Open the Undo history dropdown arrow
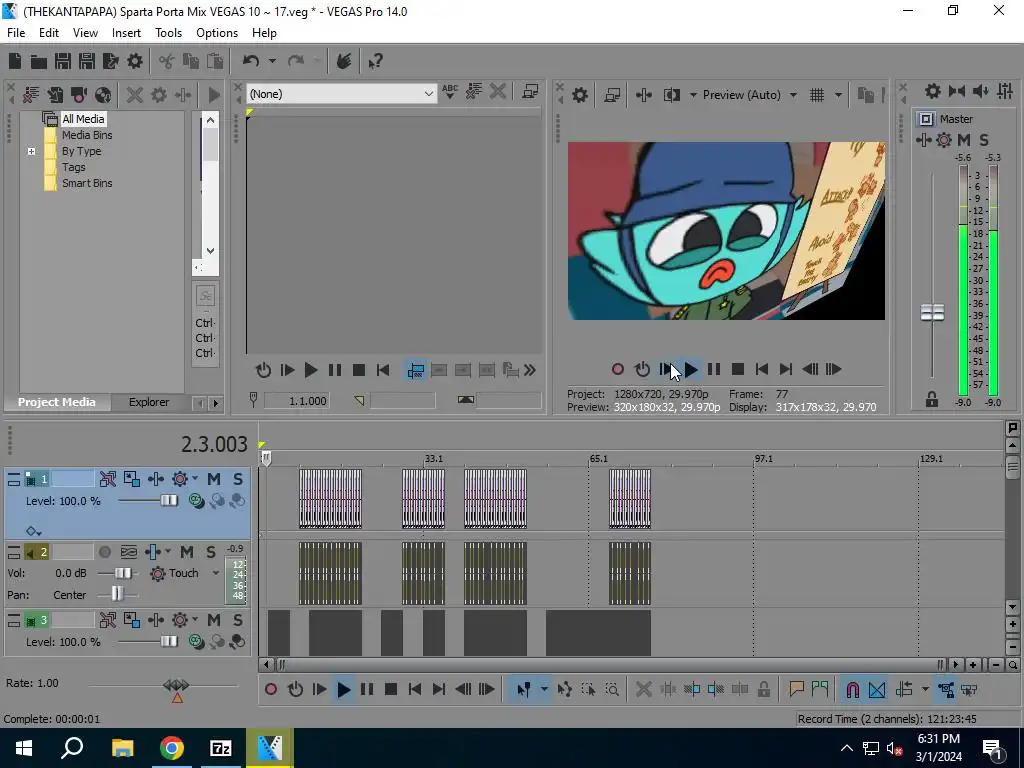1024x768 pixels. [272, 61]
